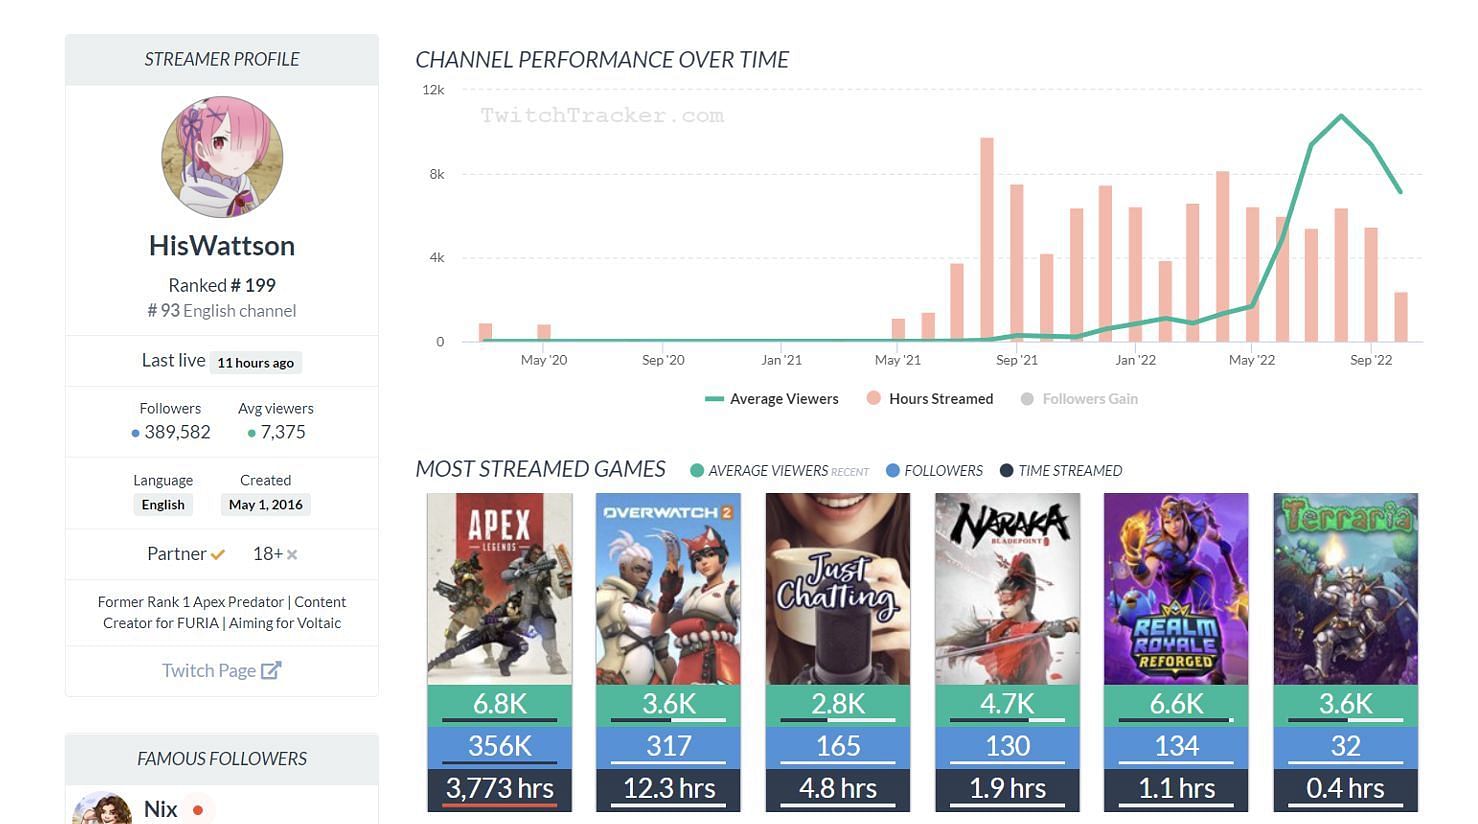
Task: Click Apex Legends 356K followers value
Action: tap(500, 746)
